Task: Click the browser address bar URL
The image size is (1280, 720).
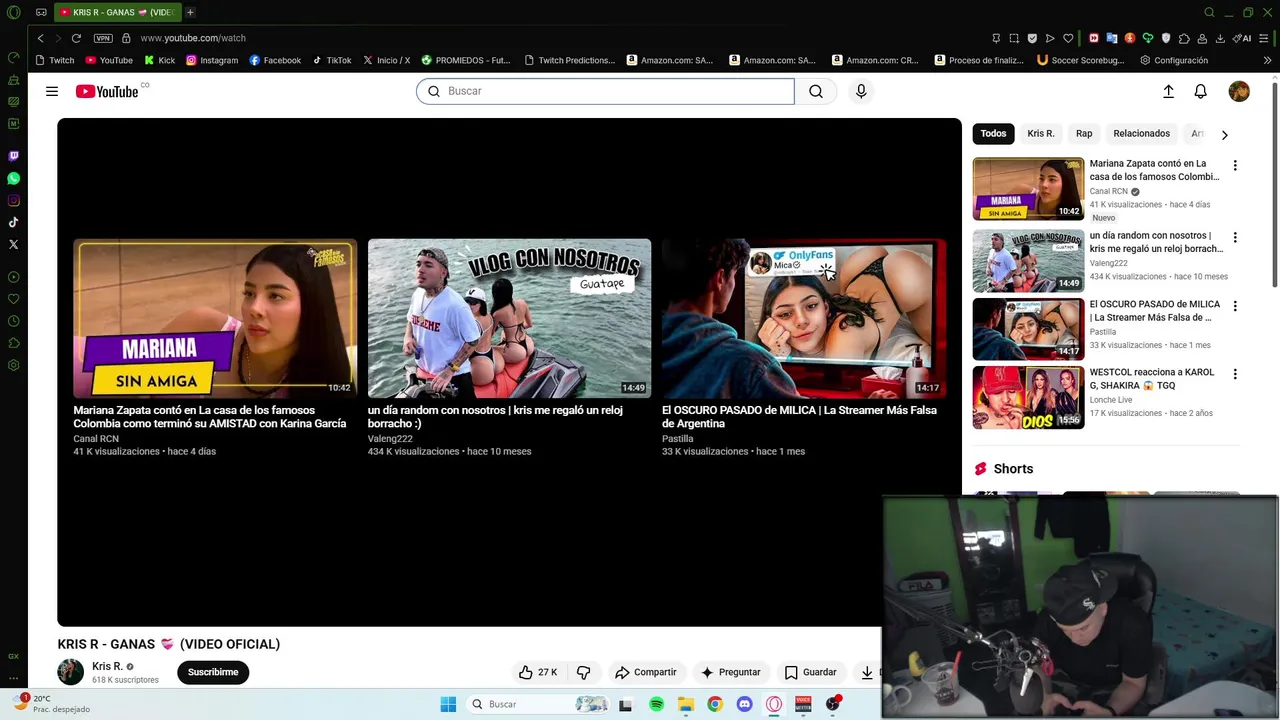Action: [x=193, y=38]
